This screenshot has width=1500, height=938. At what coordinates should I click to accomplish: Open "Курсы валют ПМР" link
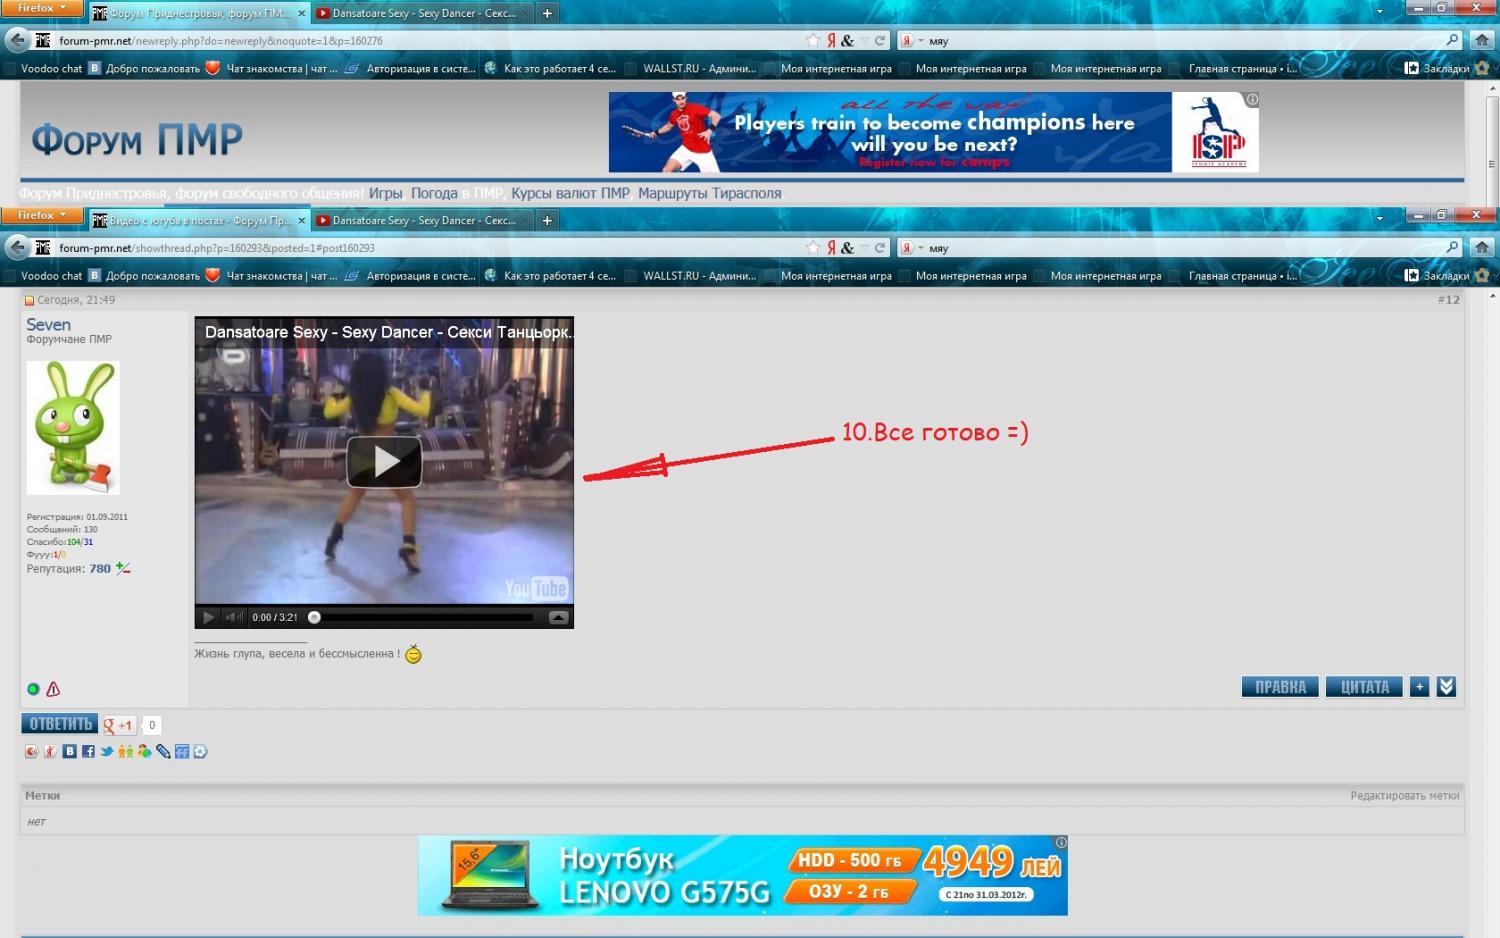pyautogui.click(x=570, y=193)
